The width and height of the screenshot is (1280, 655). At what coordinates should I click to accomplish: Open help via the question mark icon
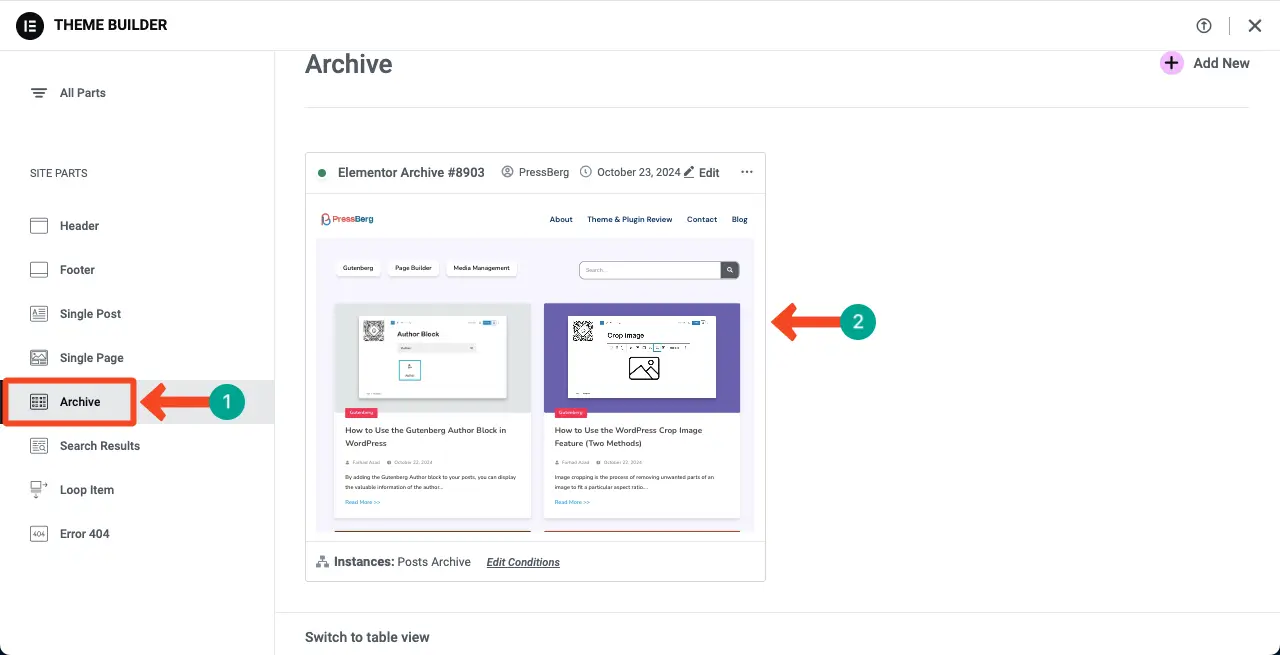coord(1204,25)
